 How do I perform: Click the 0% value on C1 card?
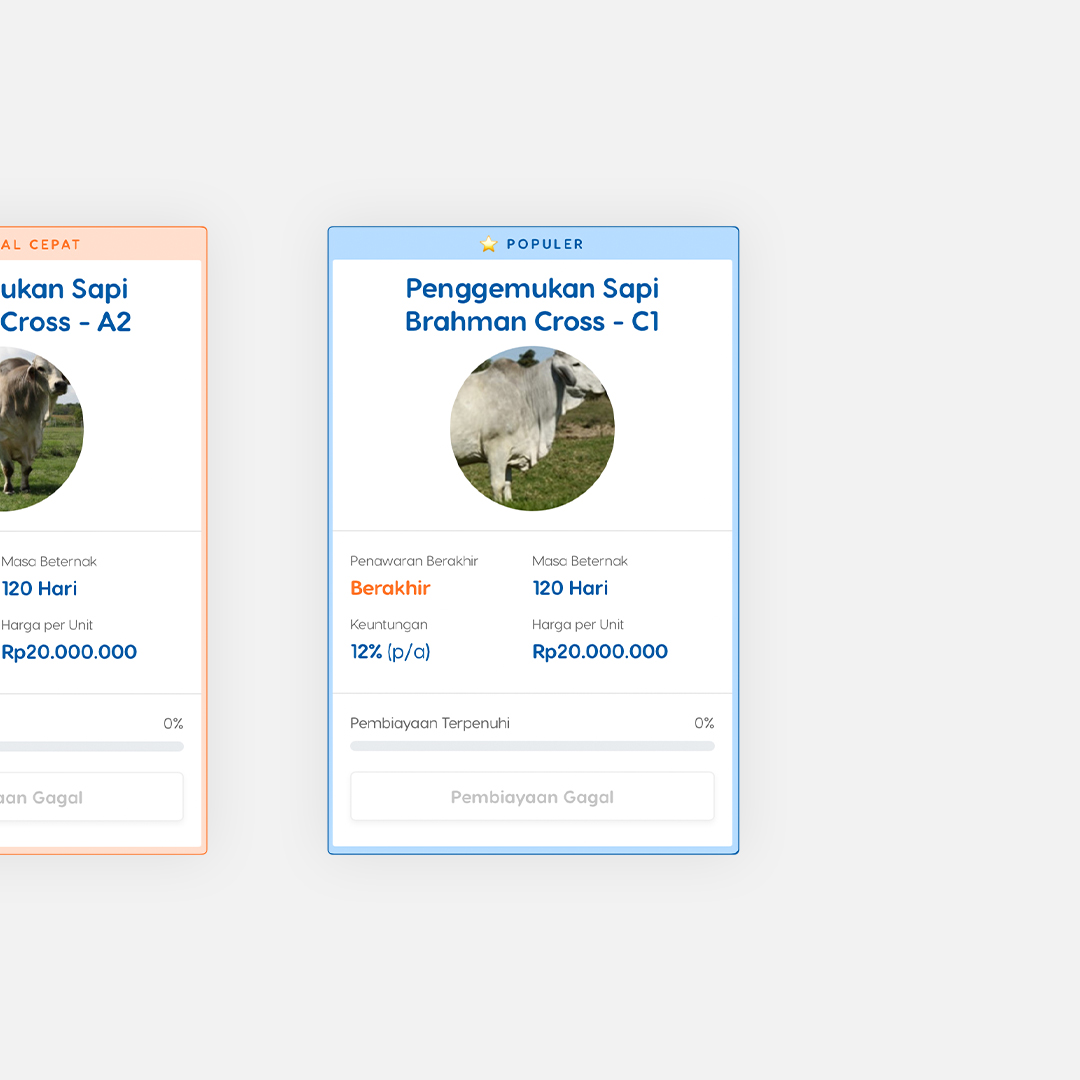(x=704, y=723)
